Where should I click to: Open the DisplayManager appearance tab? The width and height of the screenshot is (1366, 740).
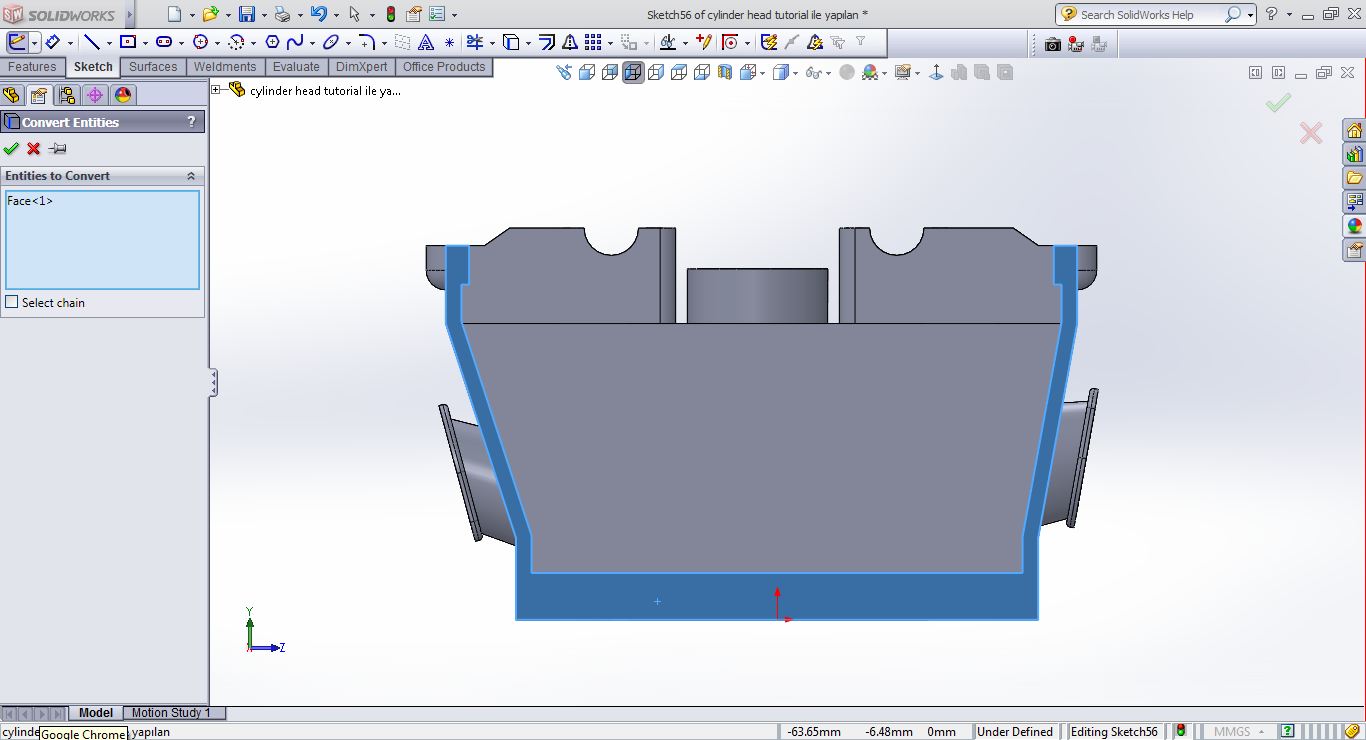(123, 95)
